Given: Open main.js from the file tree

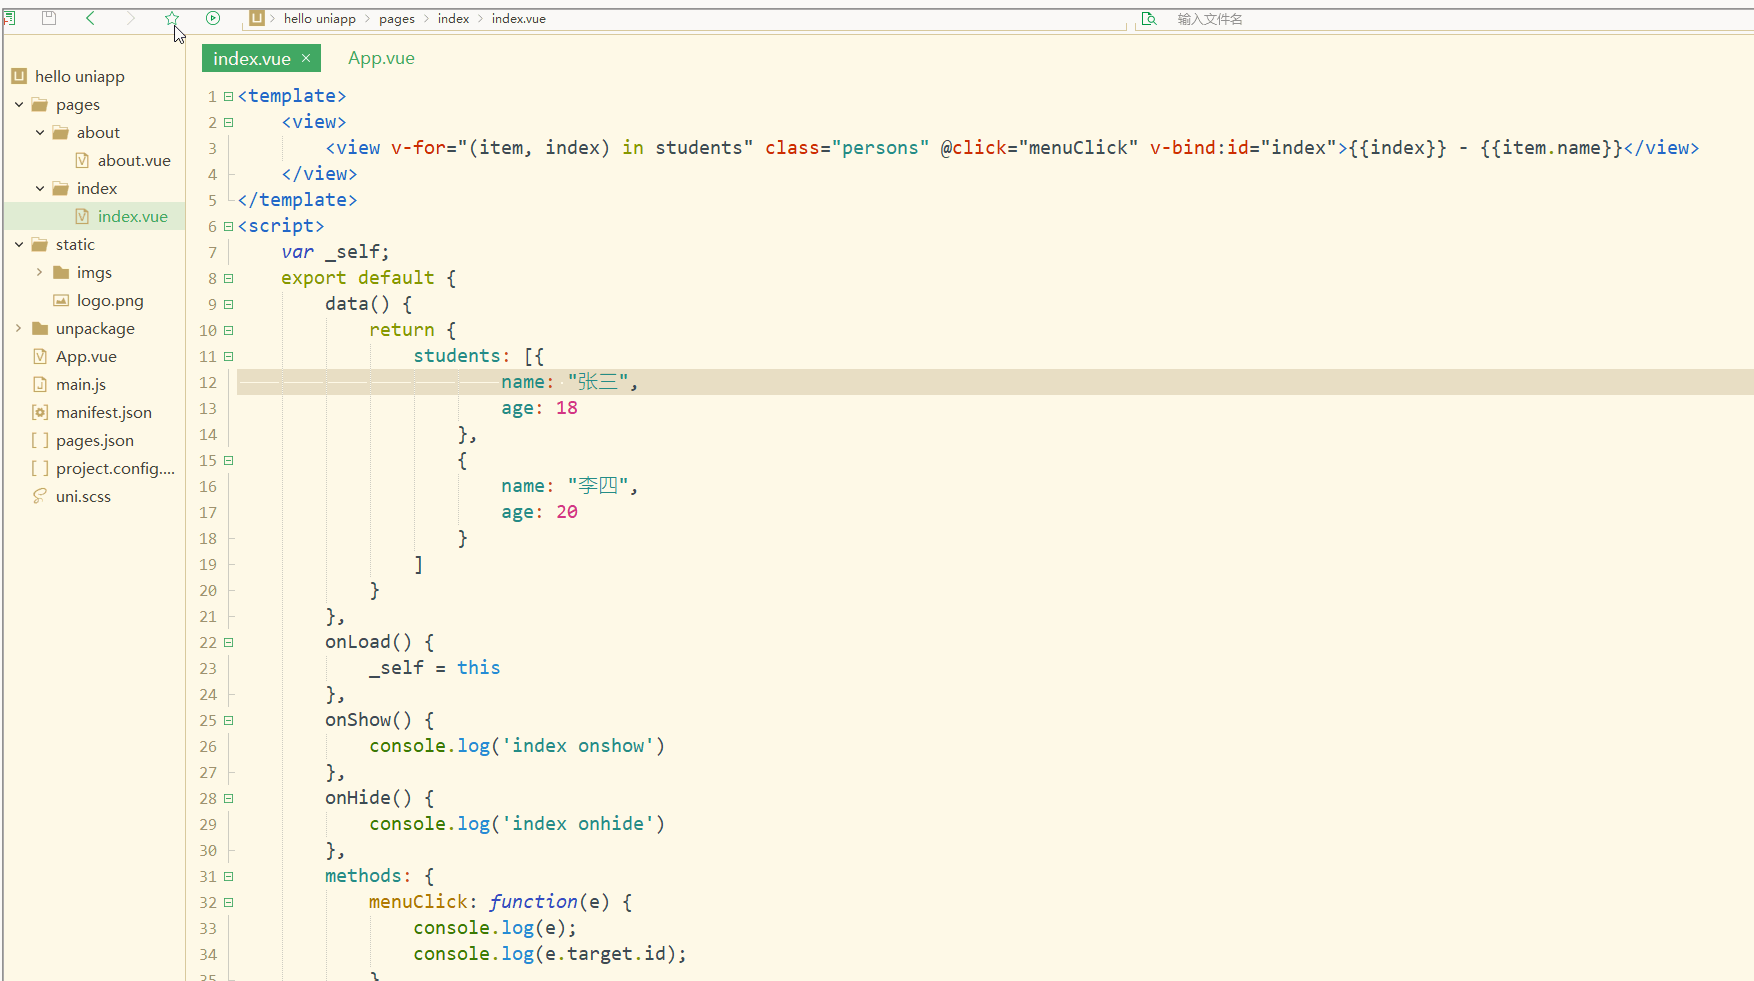Looking at the screenshot, I should coord(81,384).
